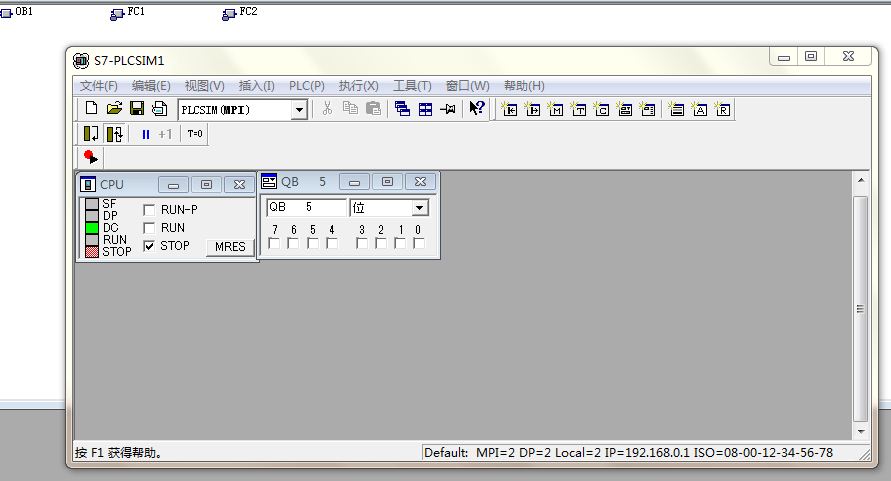
Task: Click the cascade windows toolbar icon
Action: (x=402, y=109)
